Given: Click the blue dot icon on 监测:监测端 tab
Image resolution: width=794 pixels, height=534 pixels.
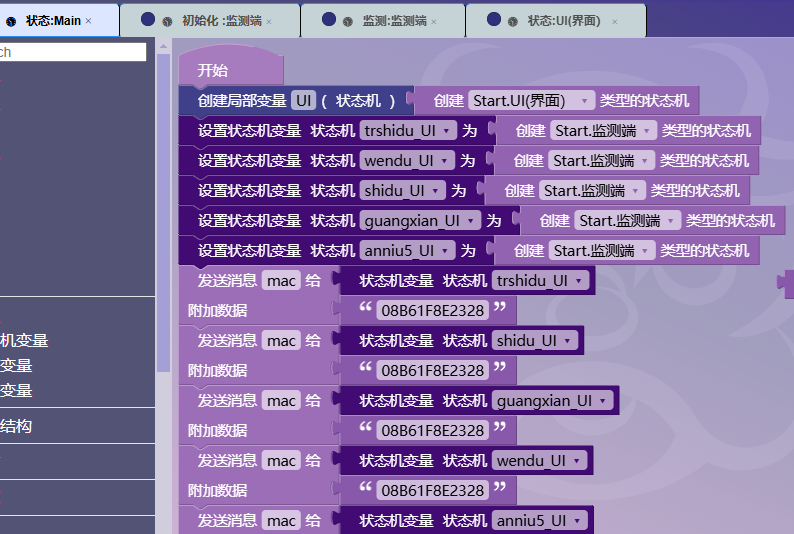Looking at the screenshot, I should [x=329, y=19].
